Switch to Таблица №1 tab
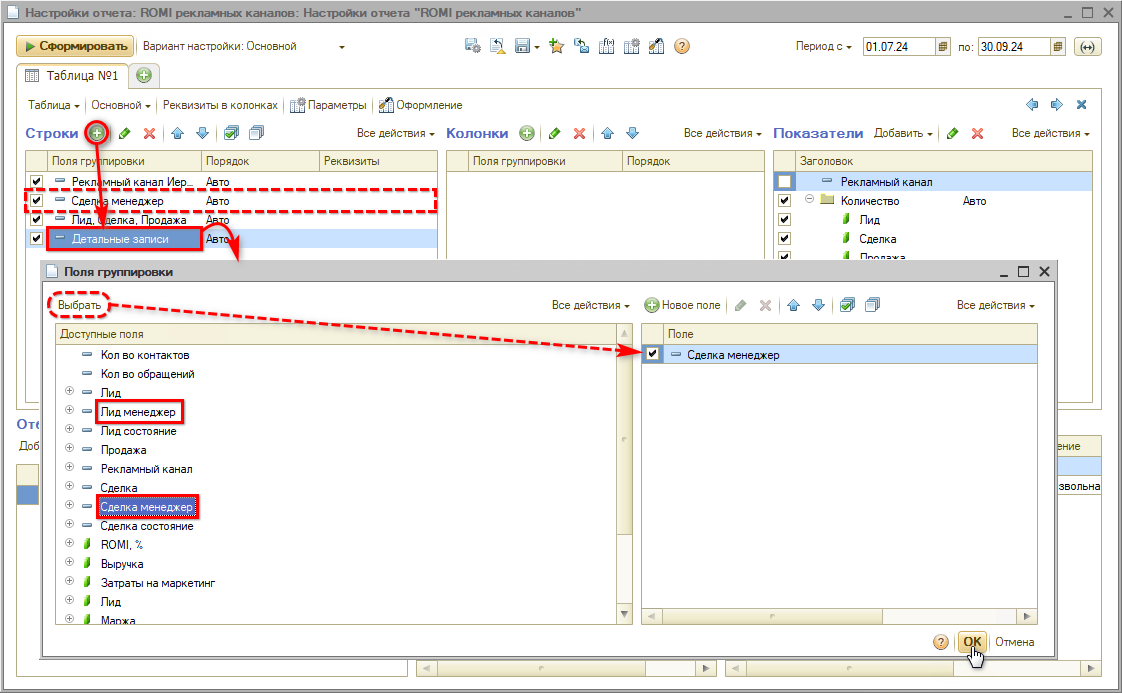This screenshot has height=693, width=1122. (72, 76)
